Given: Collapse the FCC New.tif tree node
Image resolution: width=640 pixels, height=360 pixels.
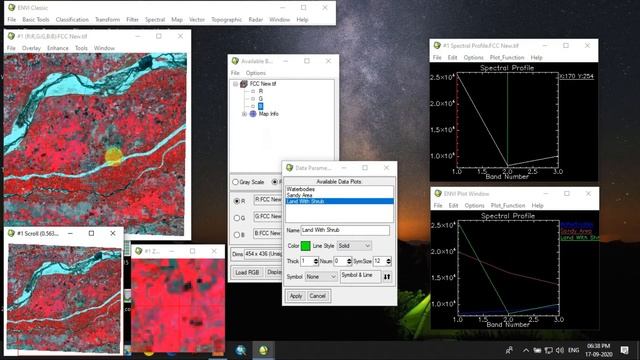Looking at the screenshot, I should 235,84.
